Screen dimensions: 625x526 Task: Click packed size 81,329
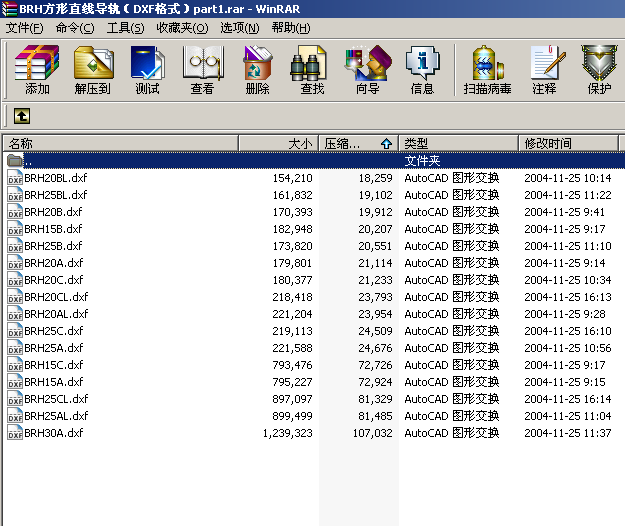point(375,399)
